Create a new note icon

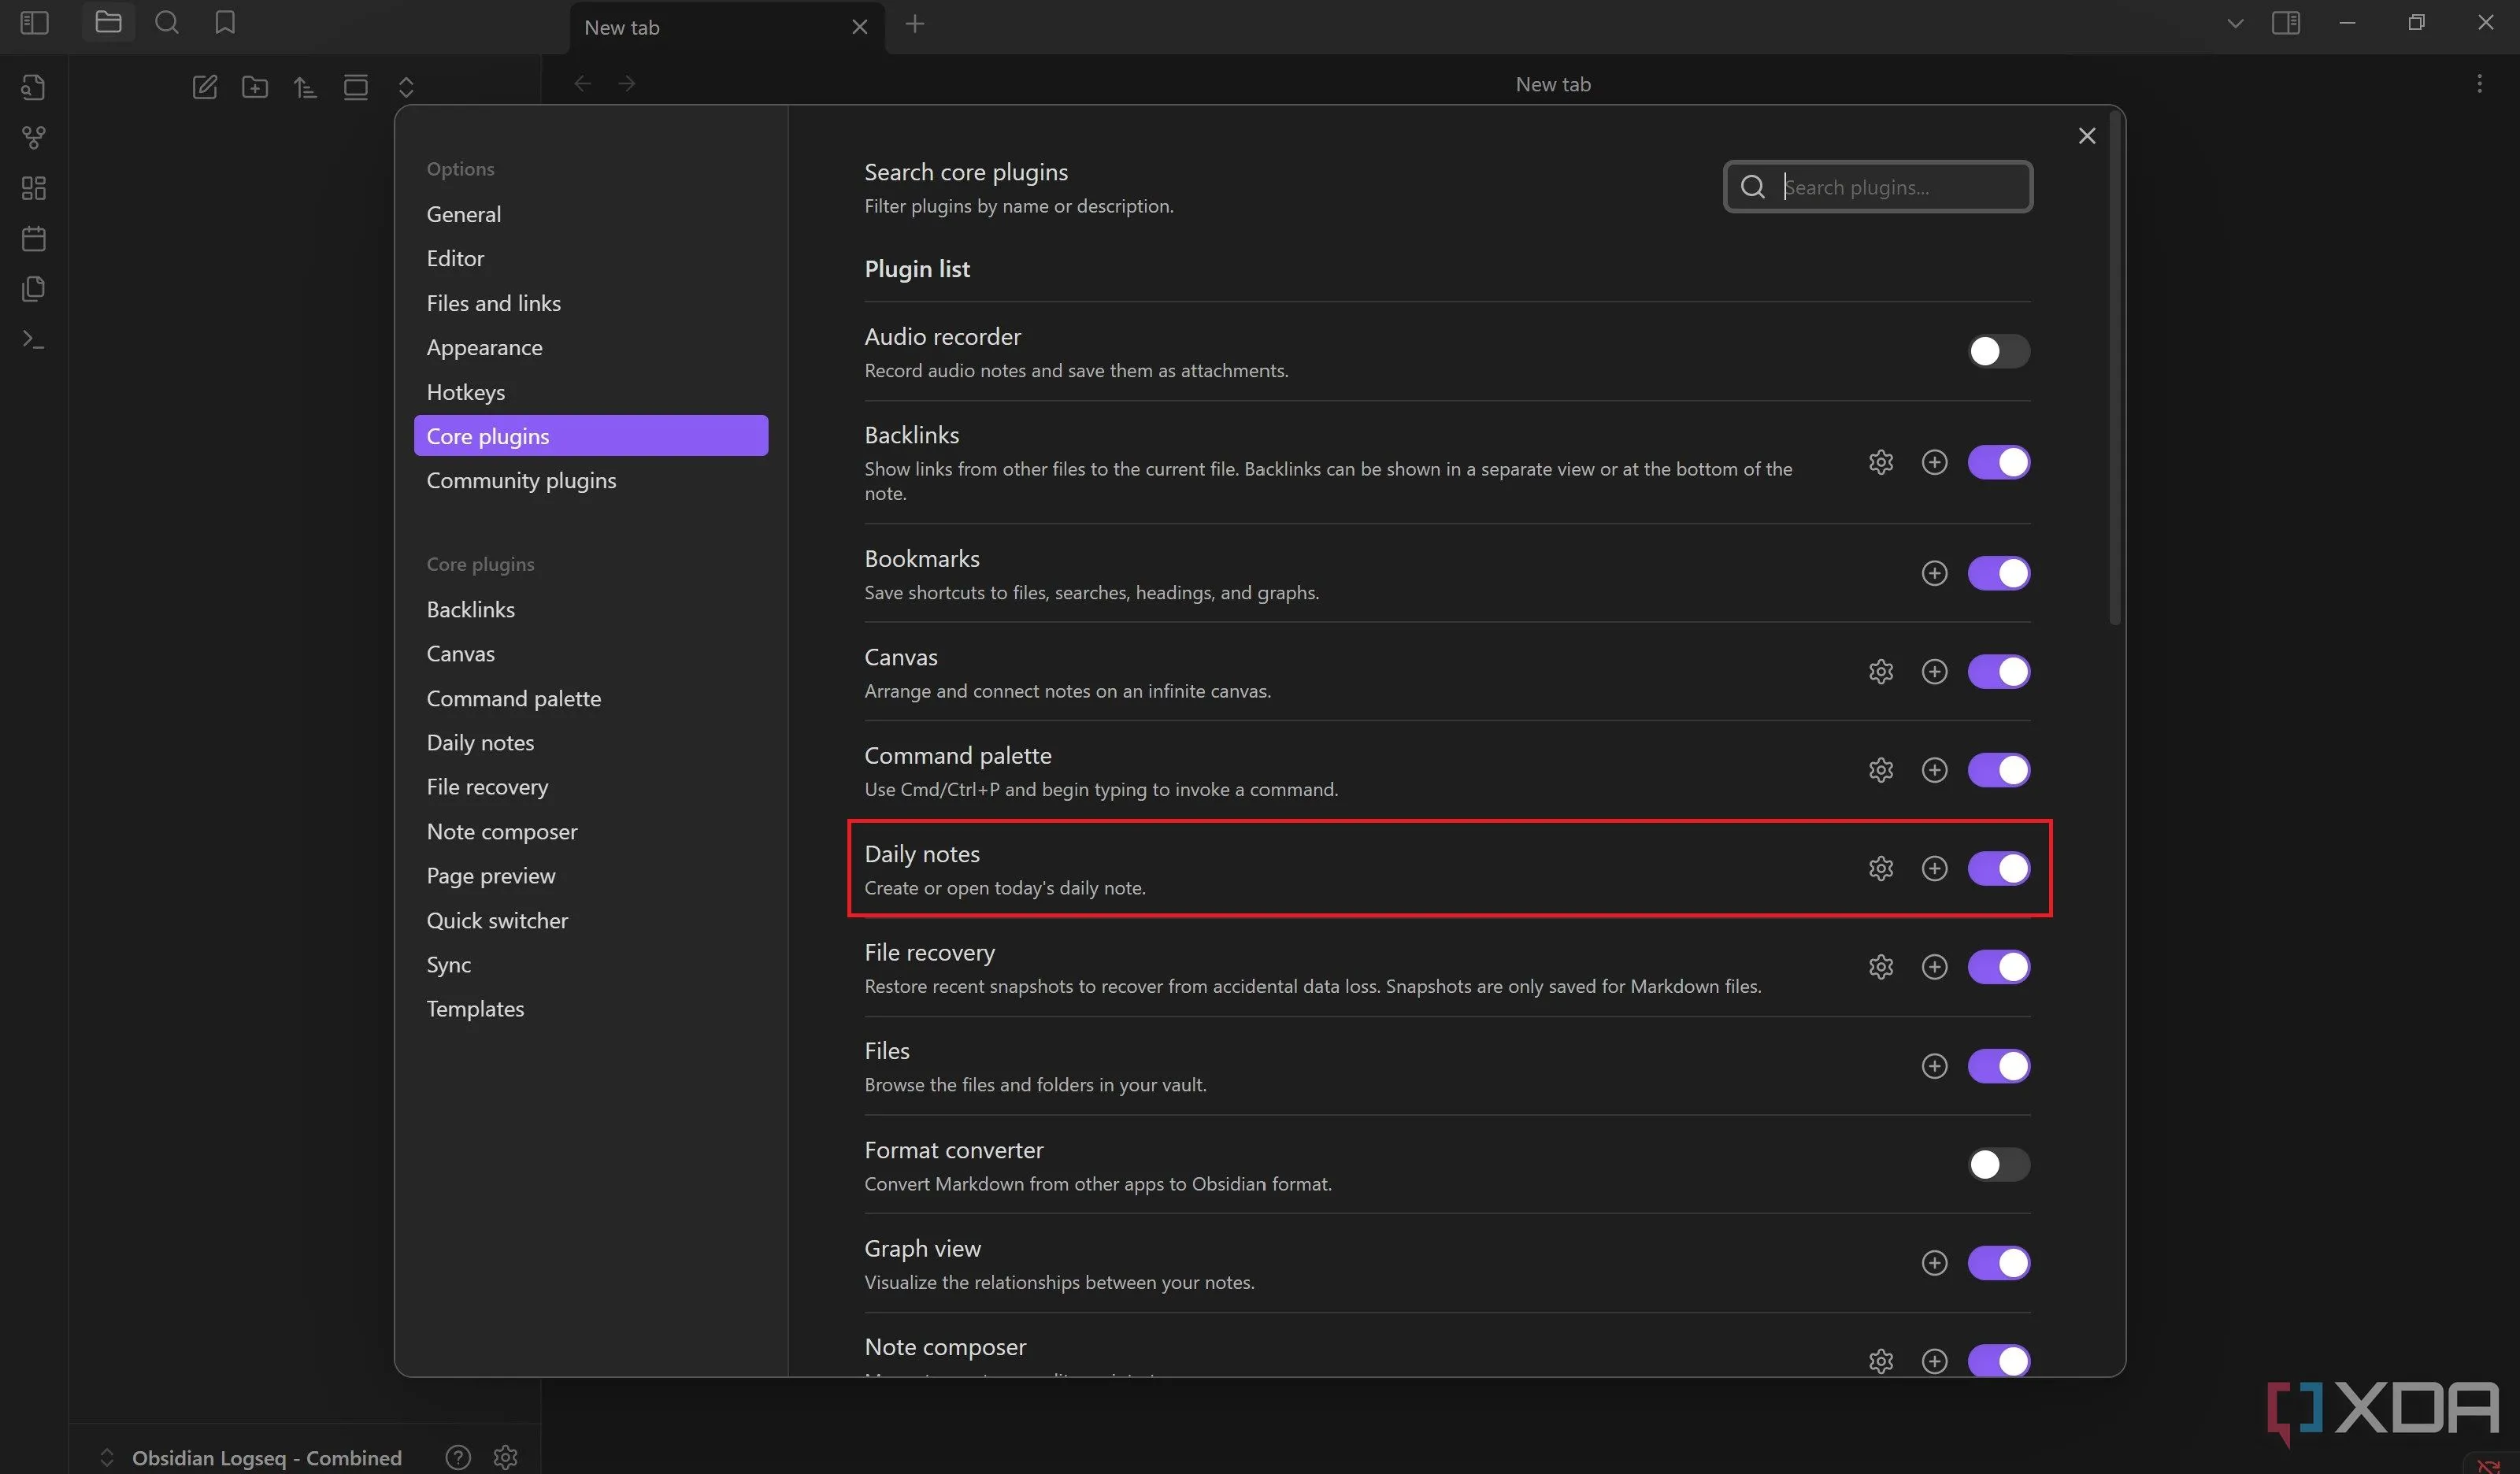[205, 87]
